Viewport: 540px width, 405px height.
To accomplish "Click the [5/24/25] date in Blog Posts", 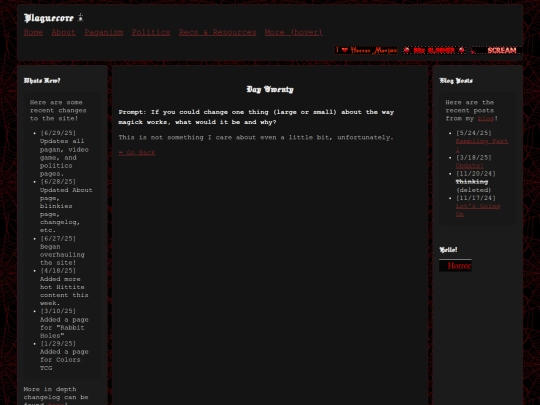I will coord(474,133).
